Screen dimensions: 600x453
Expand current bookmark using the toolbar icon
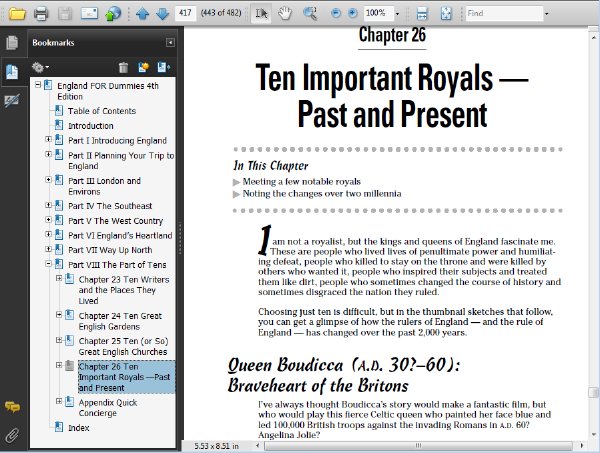click(x=164, y=68)
